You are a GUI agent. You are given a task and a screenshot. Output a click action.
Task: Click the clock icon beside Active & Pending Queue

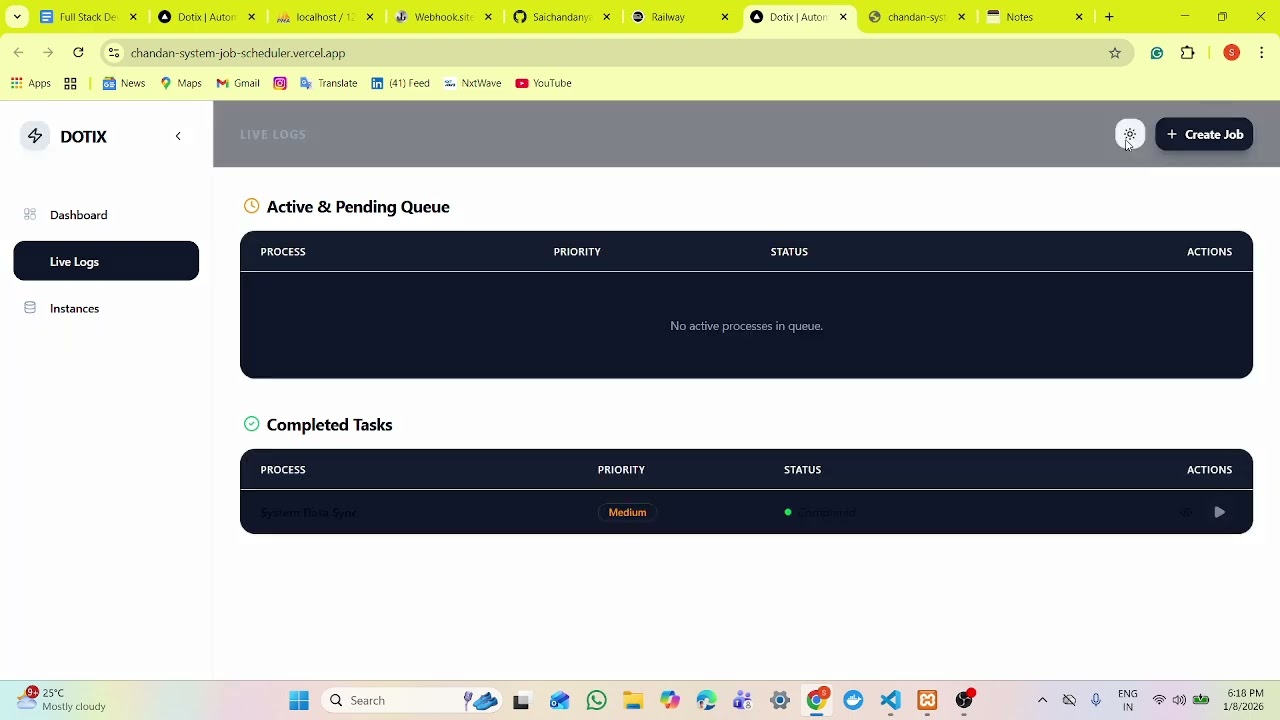(251, 206)
